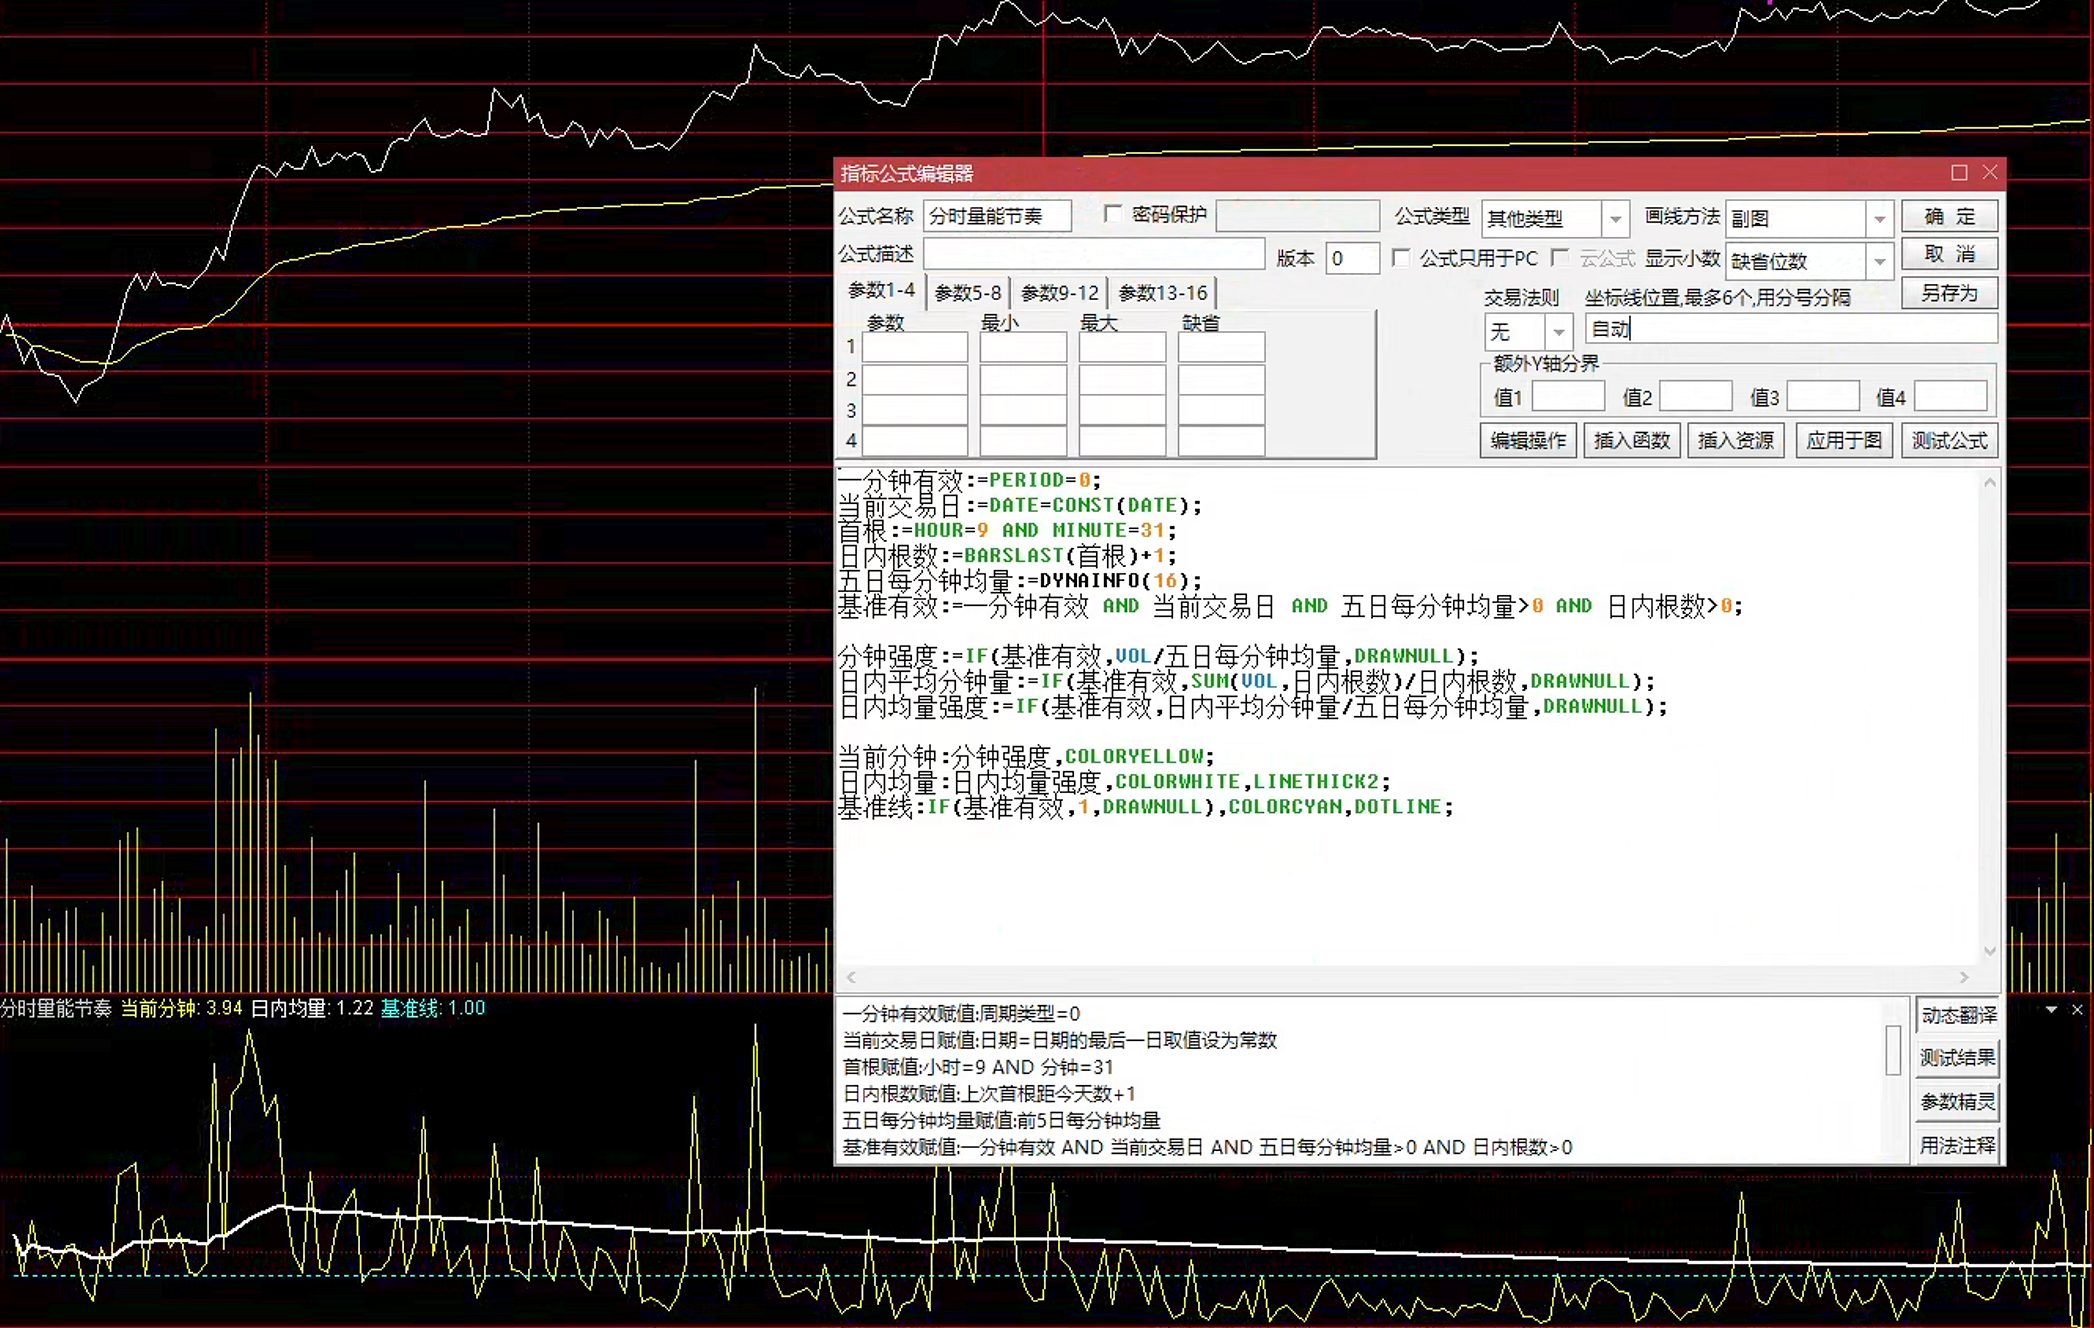The image size is (2094, 1328).
Task: Show the 动态翻译 dynamic translation panel
Action: point(1957,1015)
